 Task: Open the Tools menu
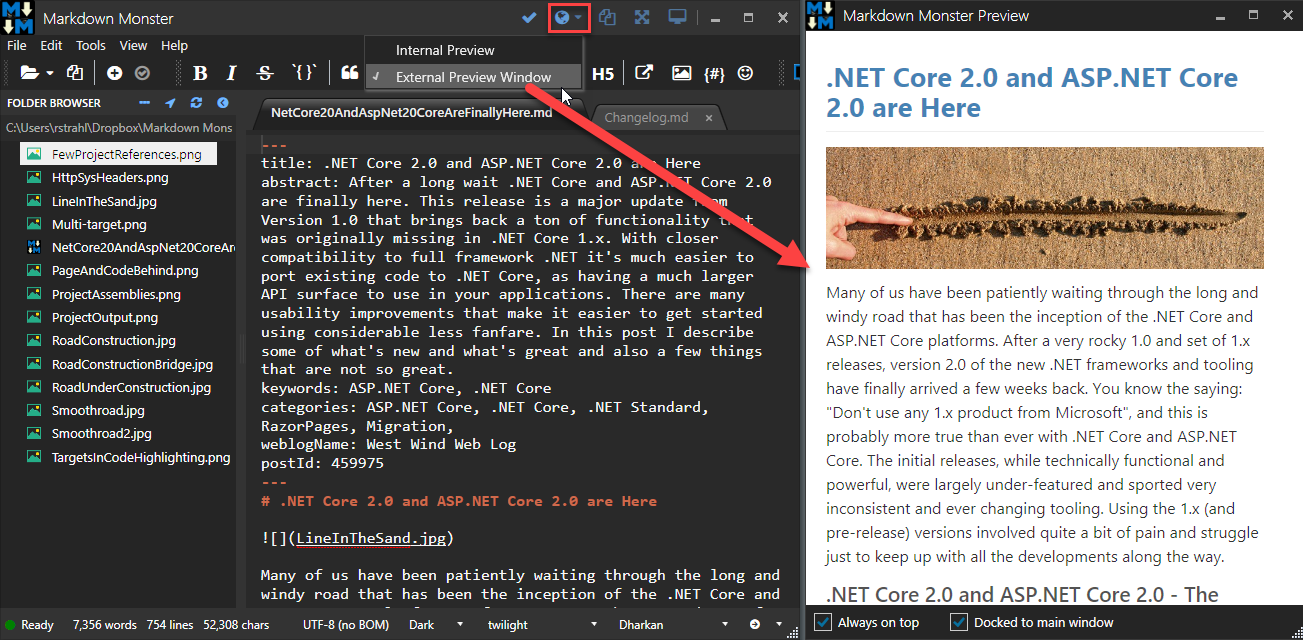91,45
